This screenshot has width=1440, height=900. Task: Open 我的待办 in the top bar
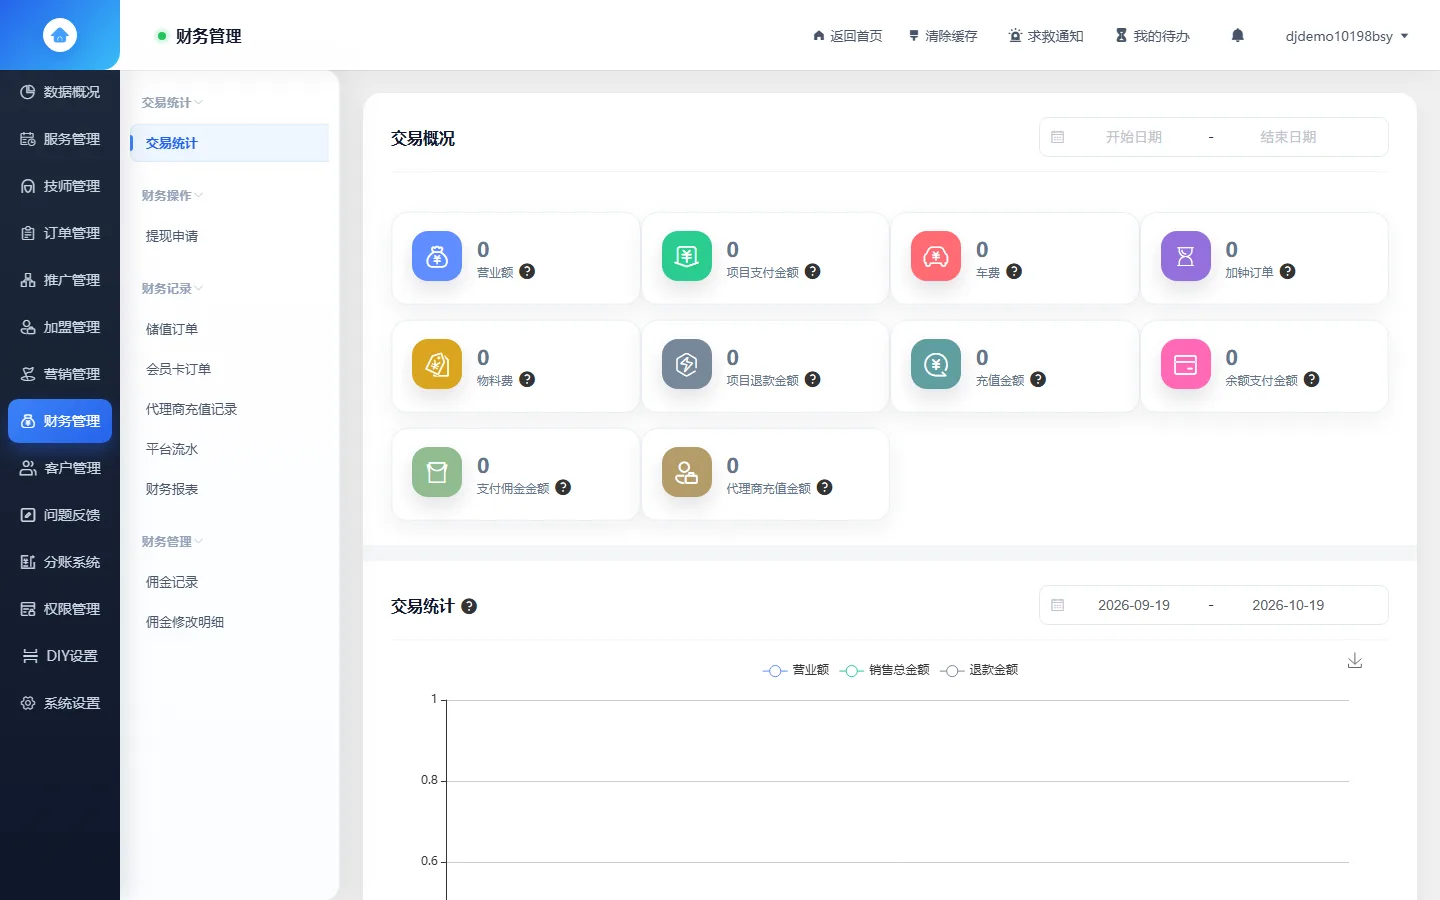click(x=1153, y=36)
